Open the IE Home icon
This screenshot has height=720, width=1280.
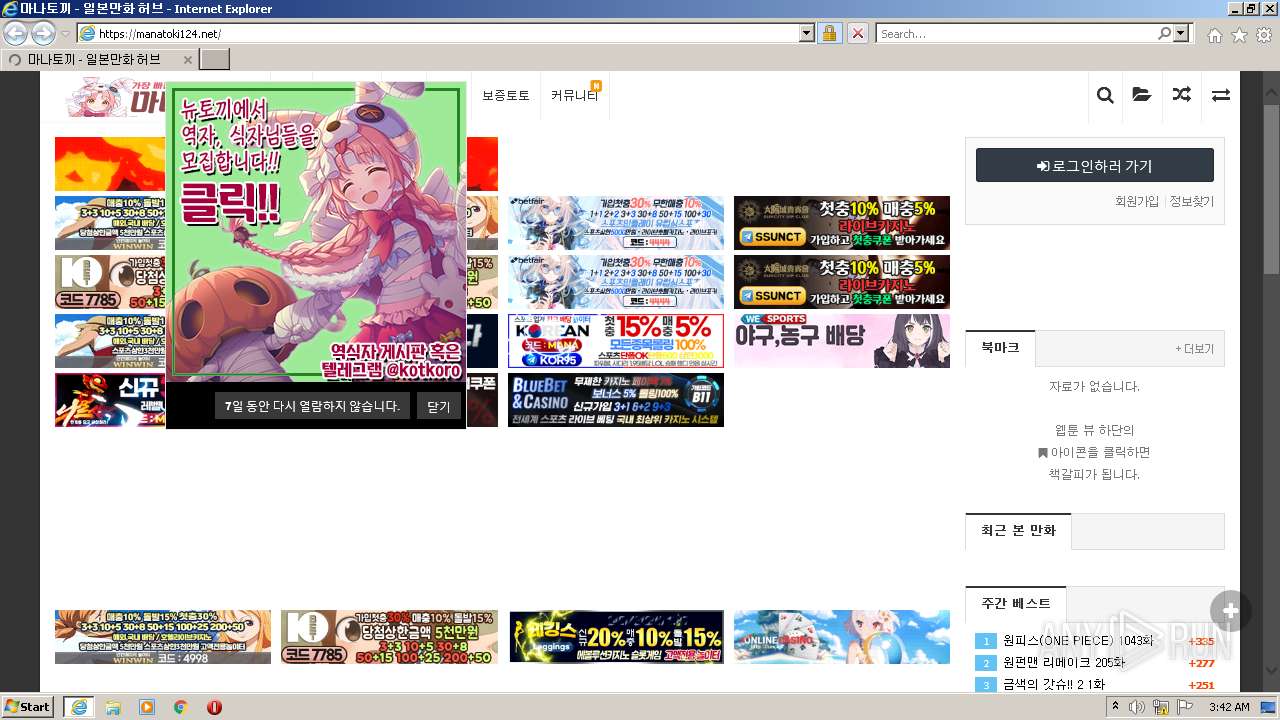1214,35
